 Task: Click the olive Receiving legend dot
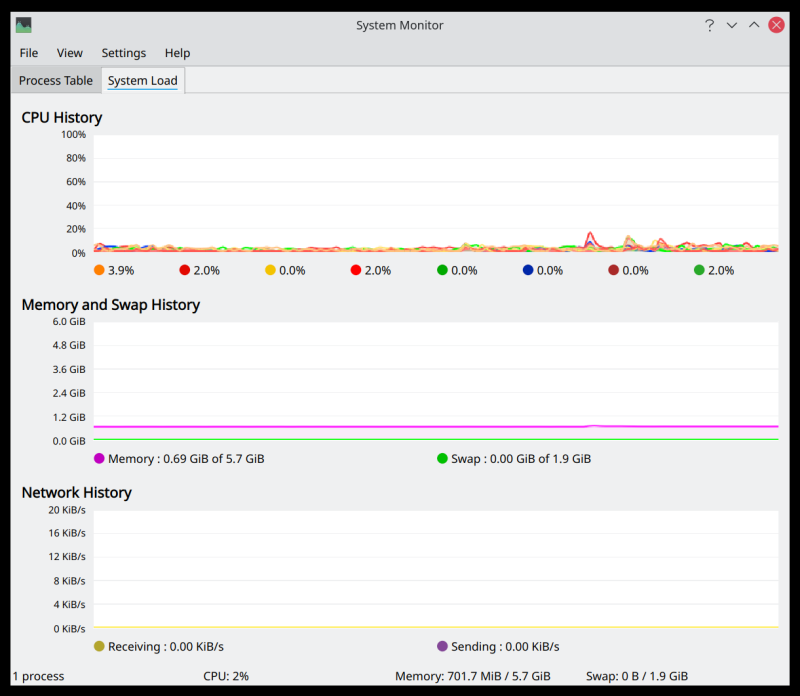click(x=97, y=647)
